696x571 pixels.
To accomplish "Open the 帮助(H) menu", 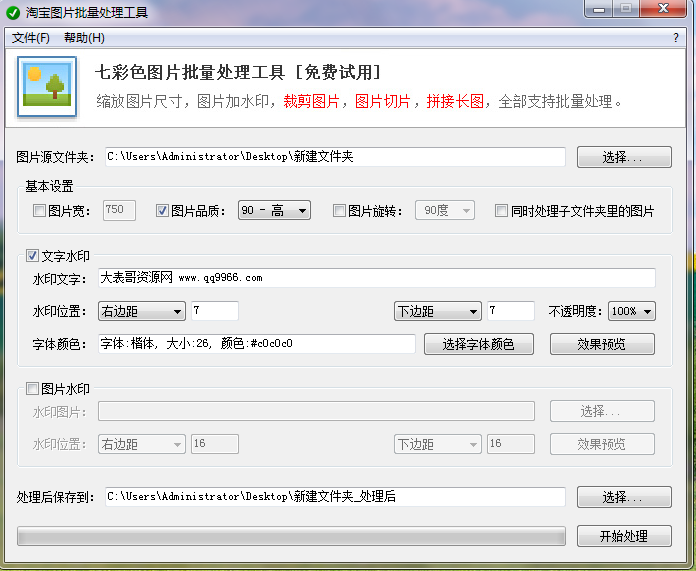I will 84,38.
